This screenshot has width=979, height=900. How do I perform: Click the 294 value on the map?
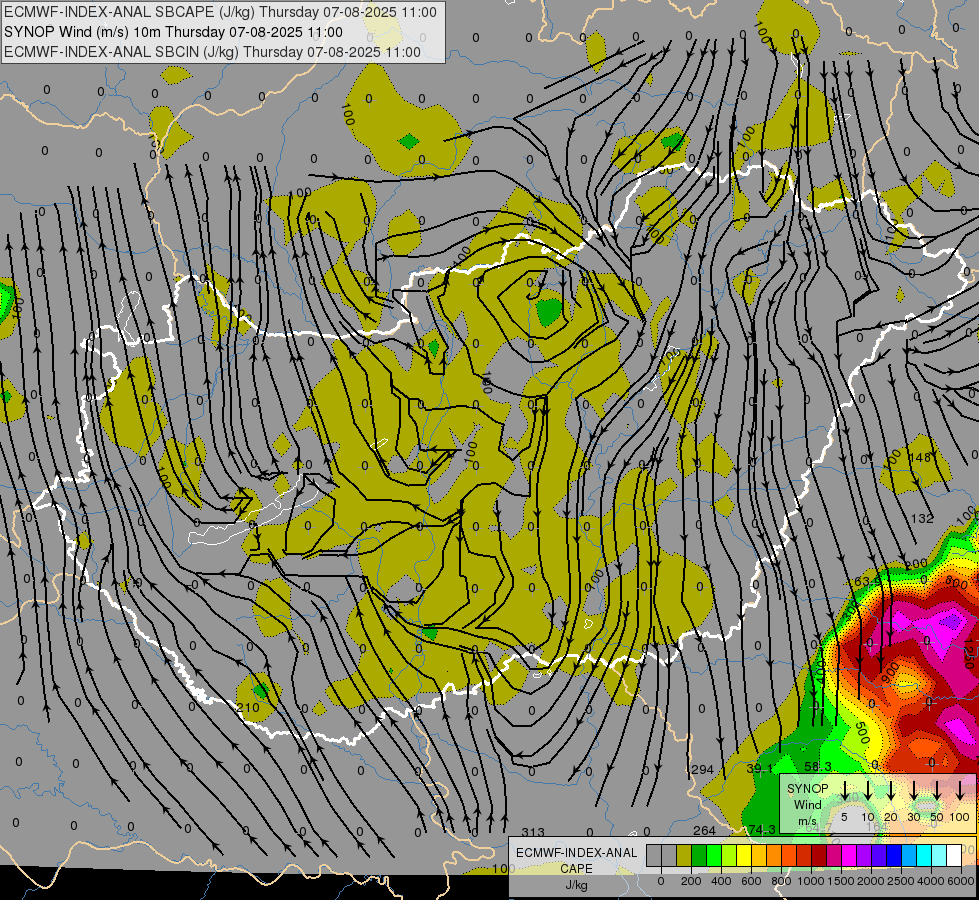[x=702, y=769]
